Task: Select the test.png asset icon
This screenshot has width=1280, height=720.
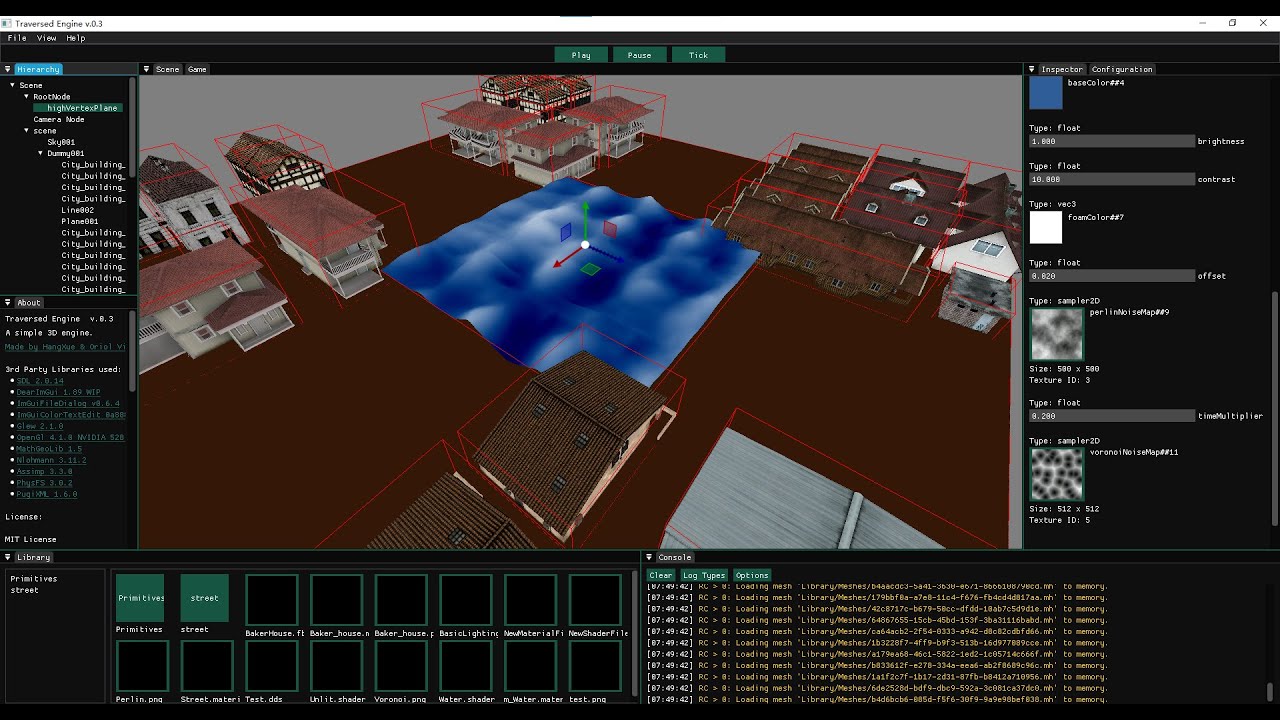Action: (595, 667)
